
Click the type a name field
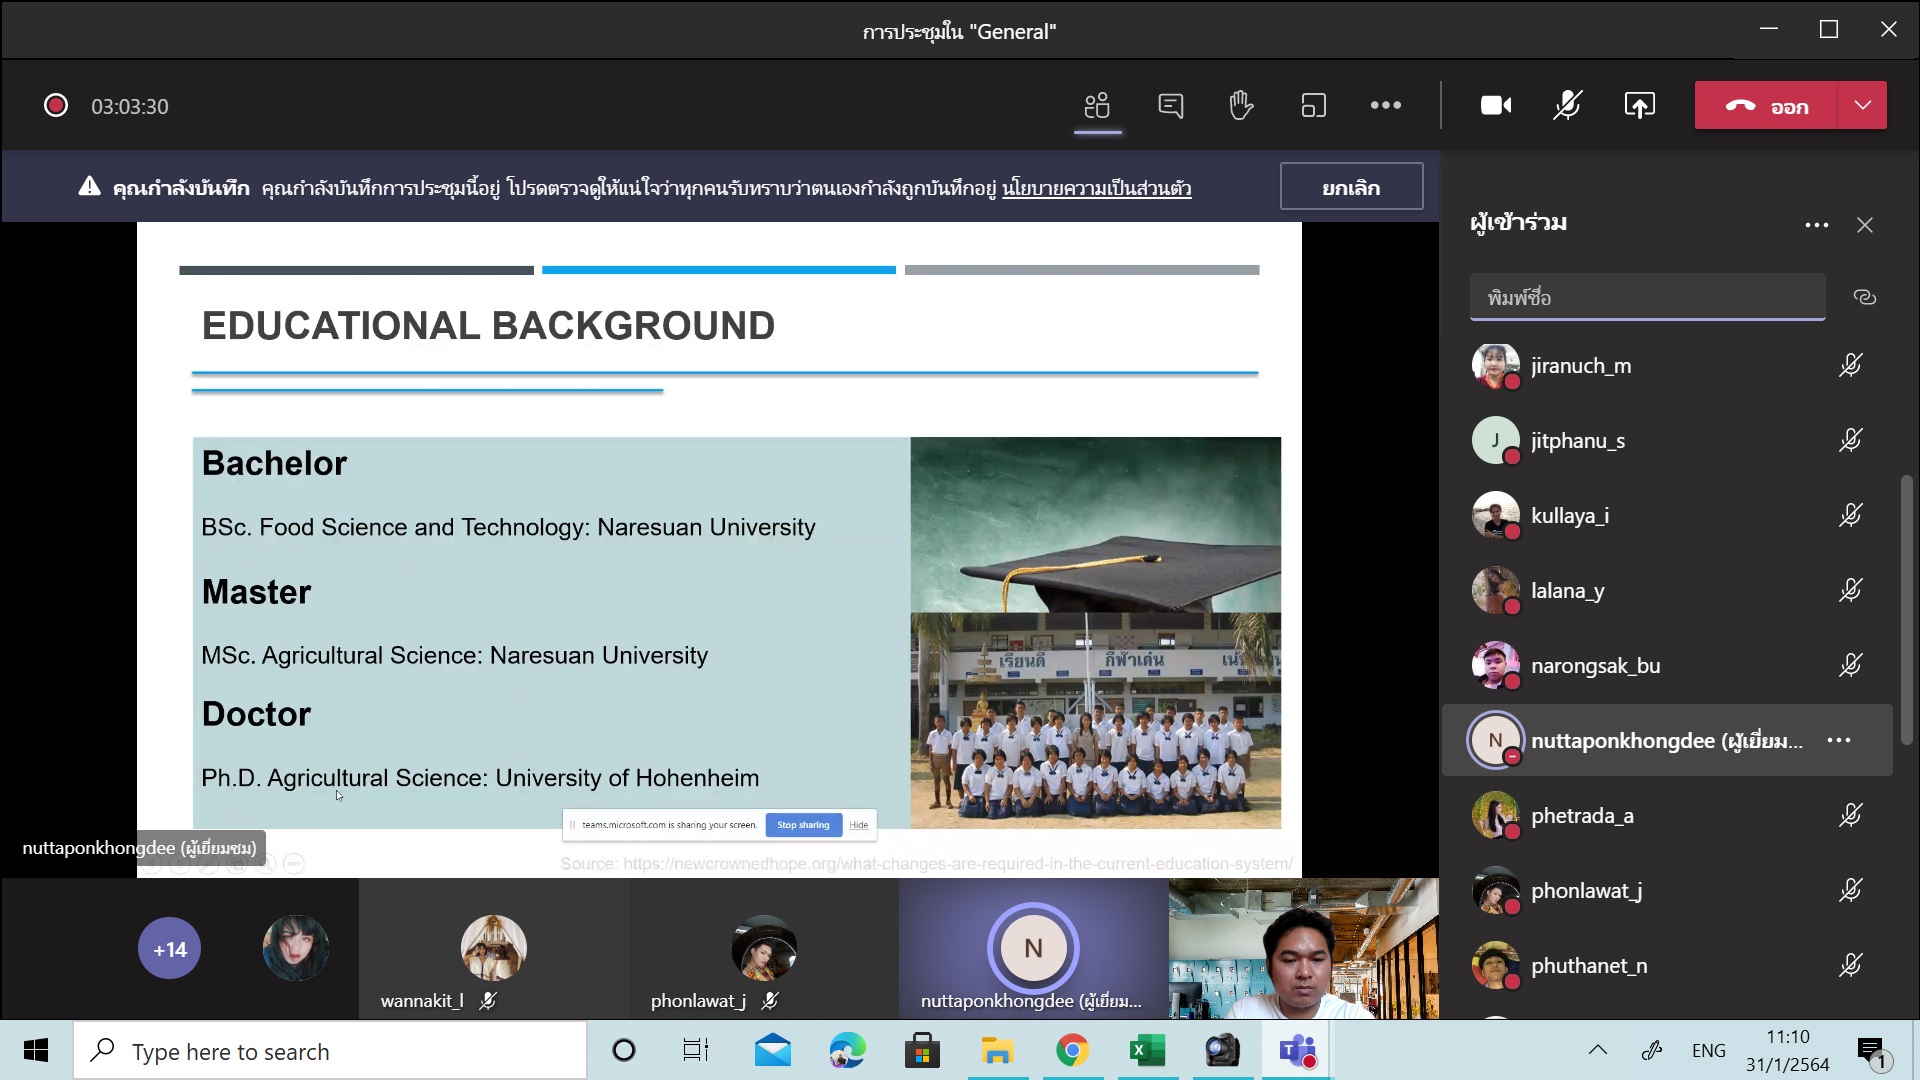[x=1647, y=297]
